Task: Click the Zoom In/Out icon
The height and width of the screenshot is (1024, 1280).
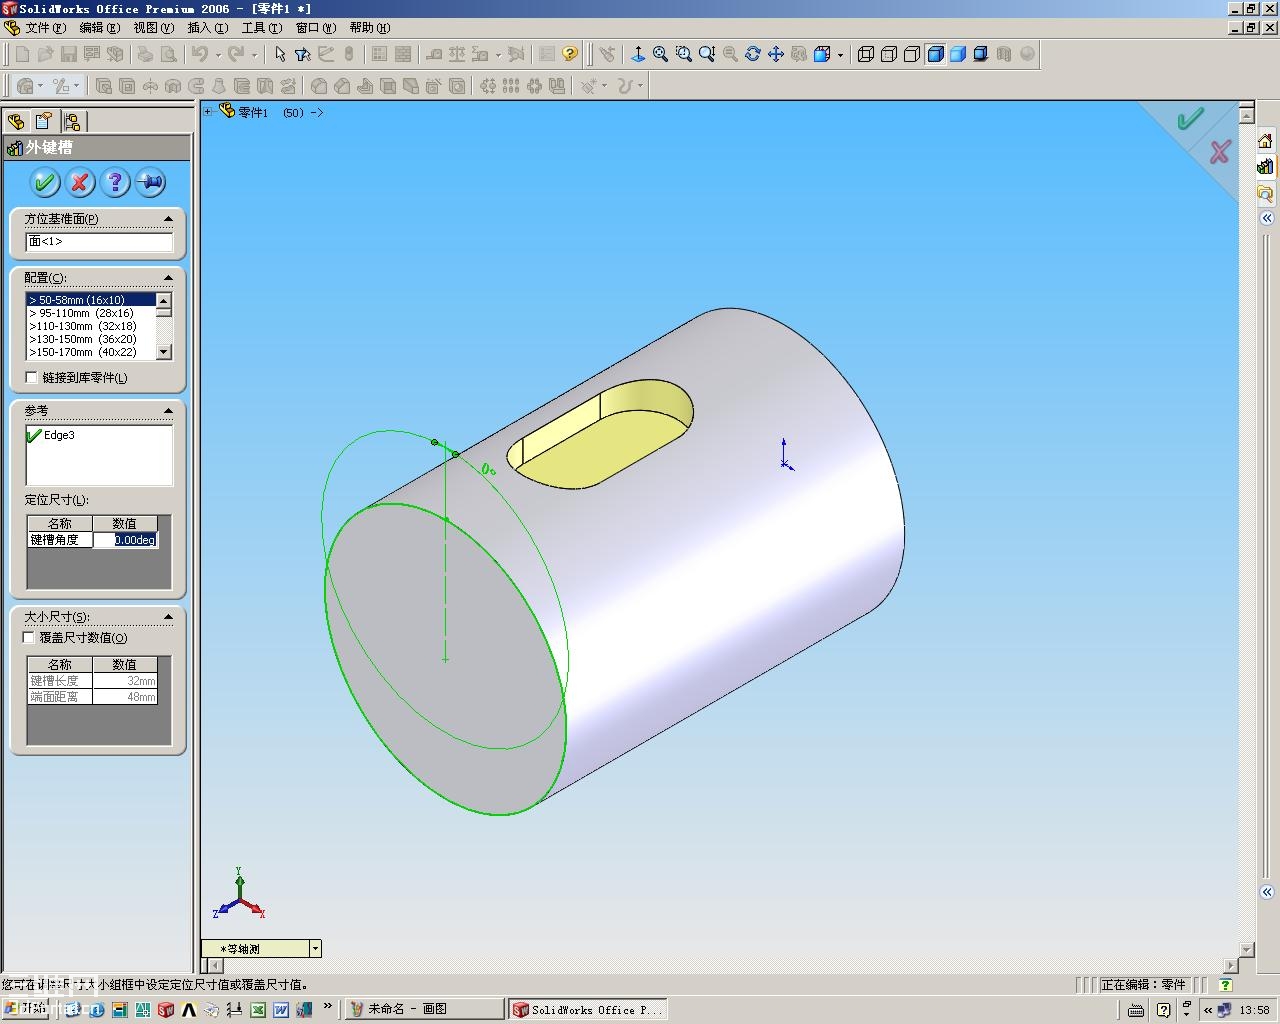Action: tap(706, 54)
